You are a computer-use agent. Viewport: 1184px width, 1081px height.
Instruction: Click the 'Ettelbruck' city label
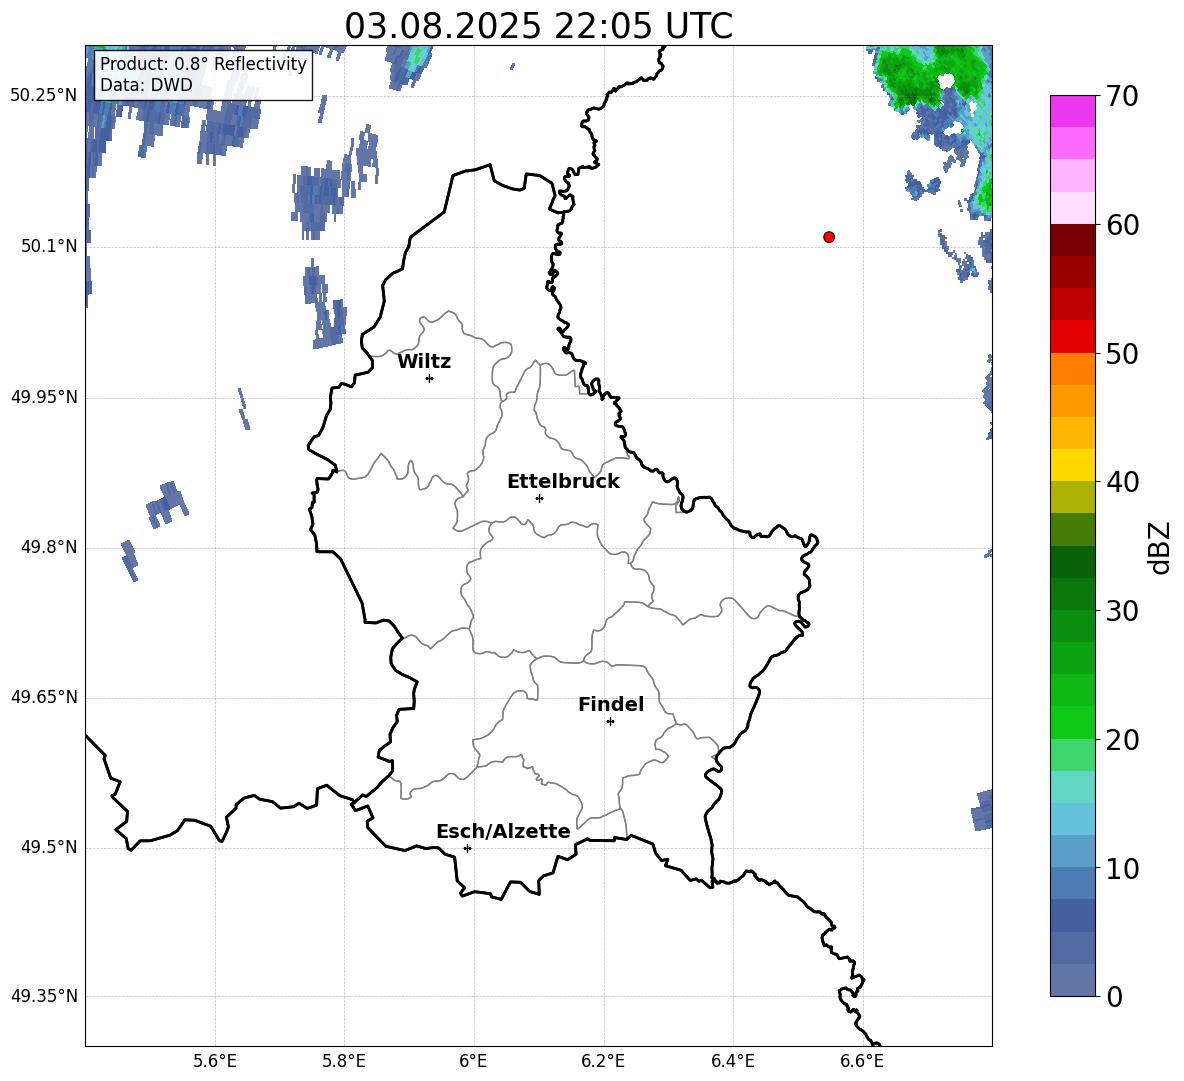pos(563,482)
